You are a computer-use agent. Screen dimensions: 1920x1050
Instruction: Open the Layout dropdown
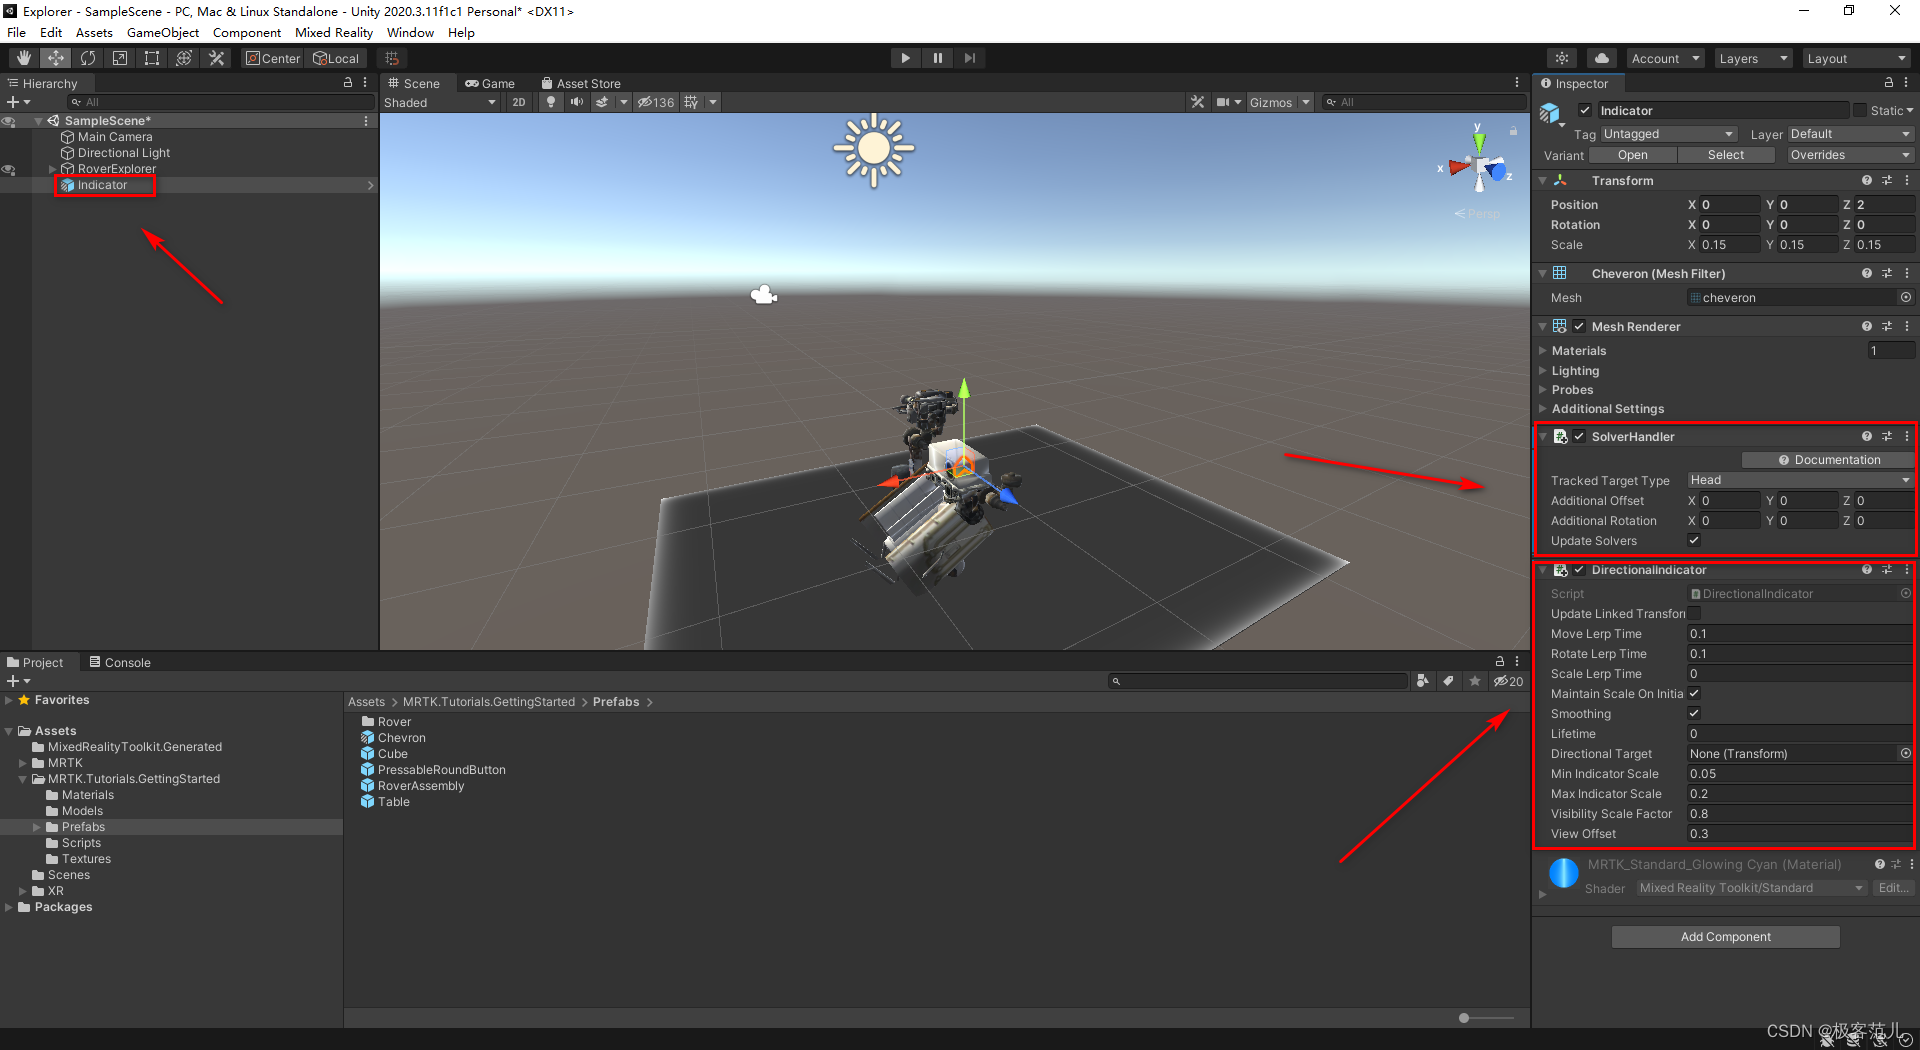point(1857,59)
